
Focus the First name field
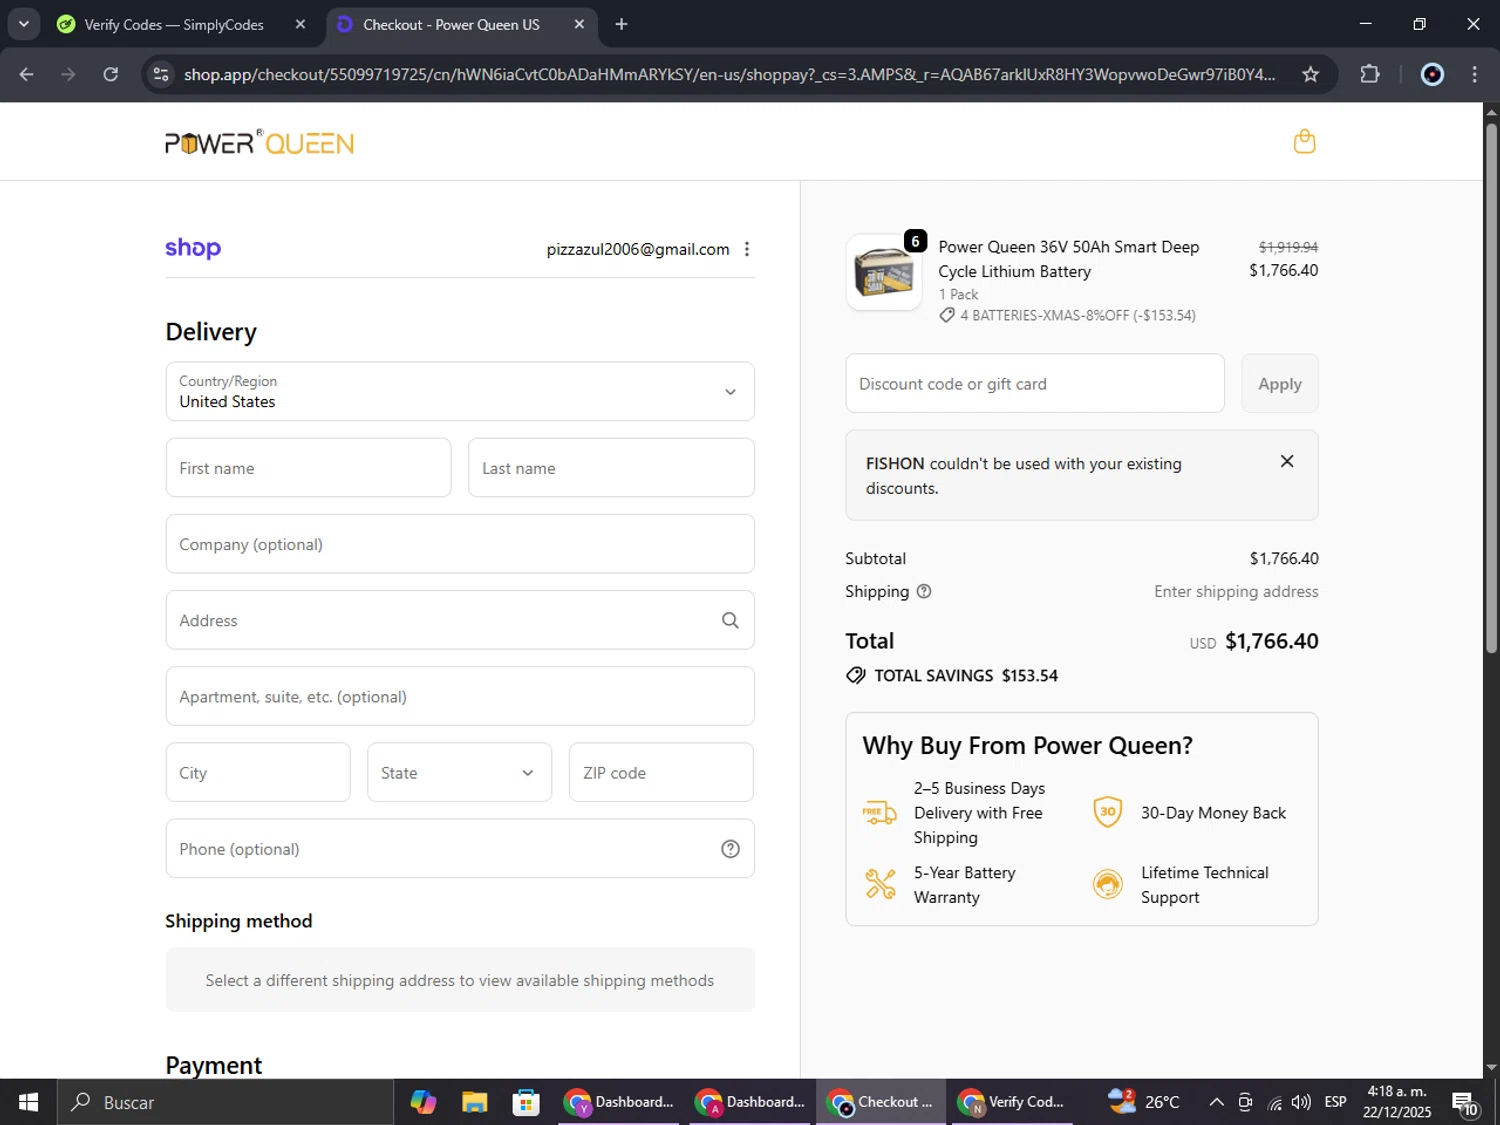(308, 467)
